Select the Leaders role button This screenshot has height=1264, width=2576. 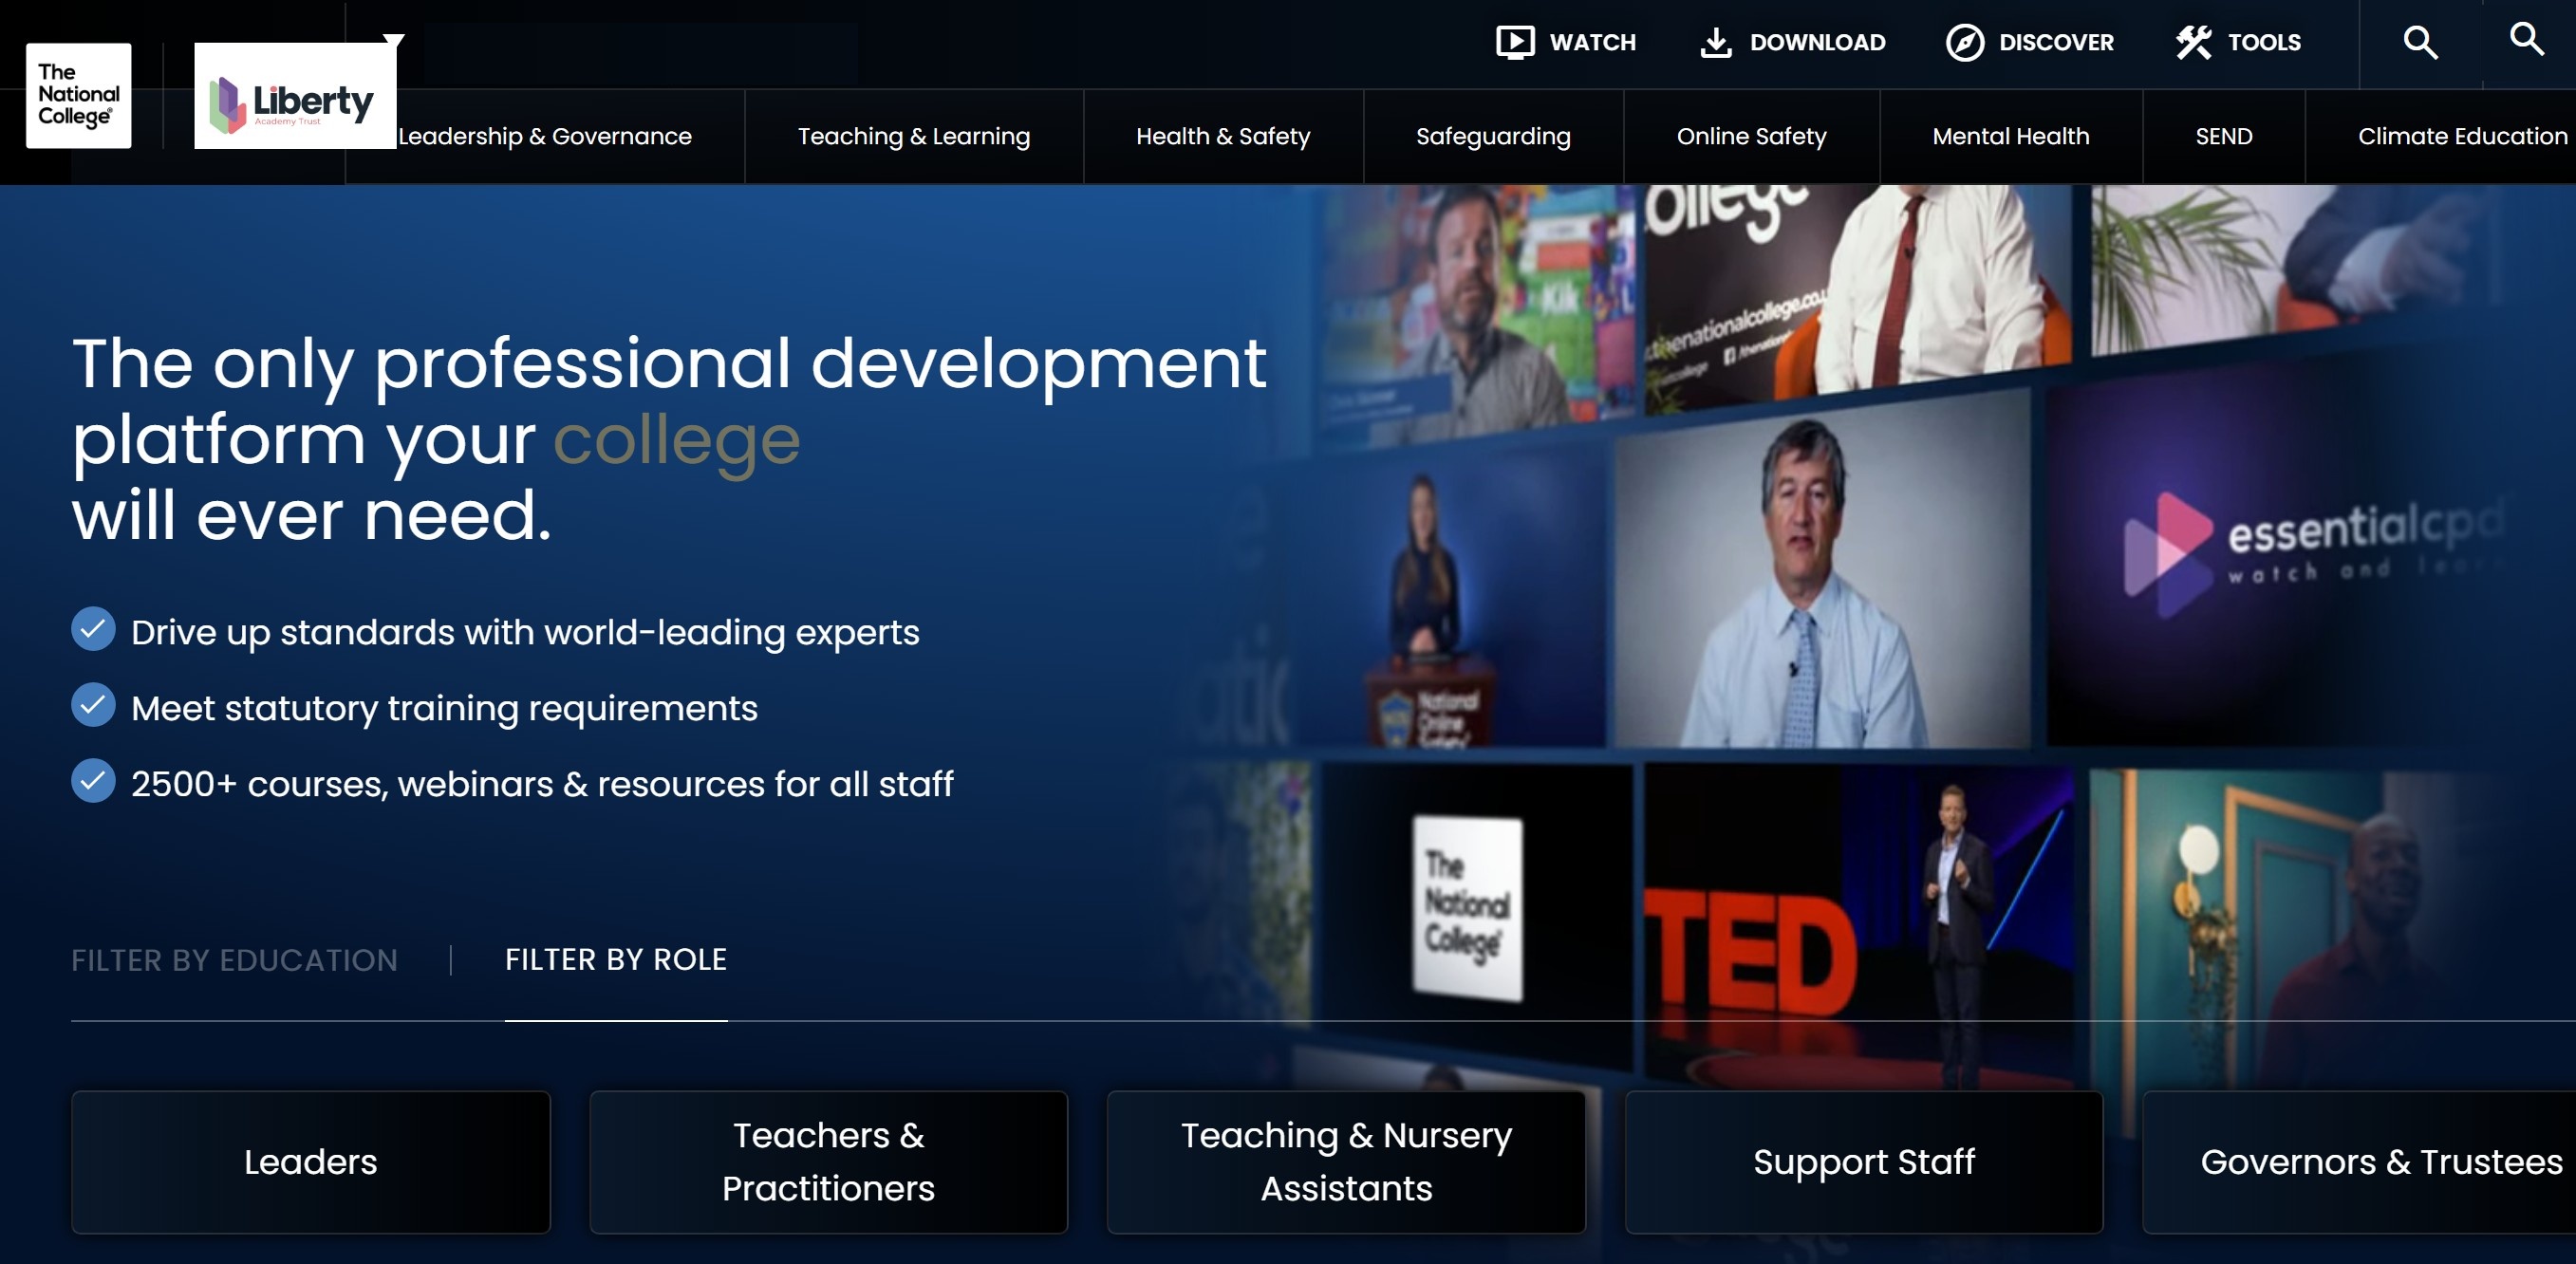pyautogui.click(x=311, y=1162)
